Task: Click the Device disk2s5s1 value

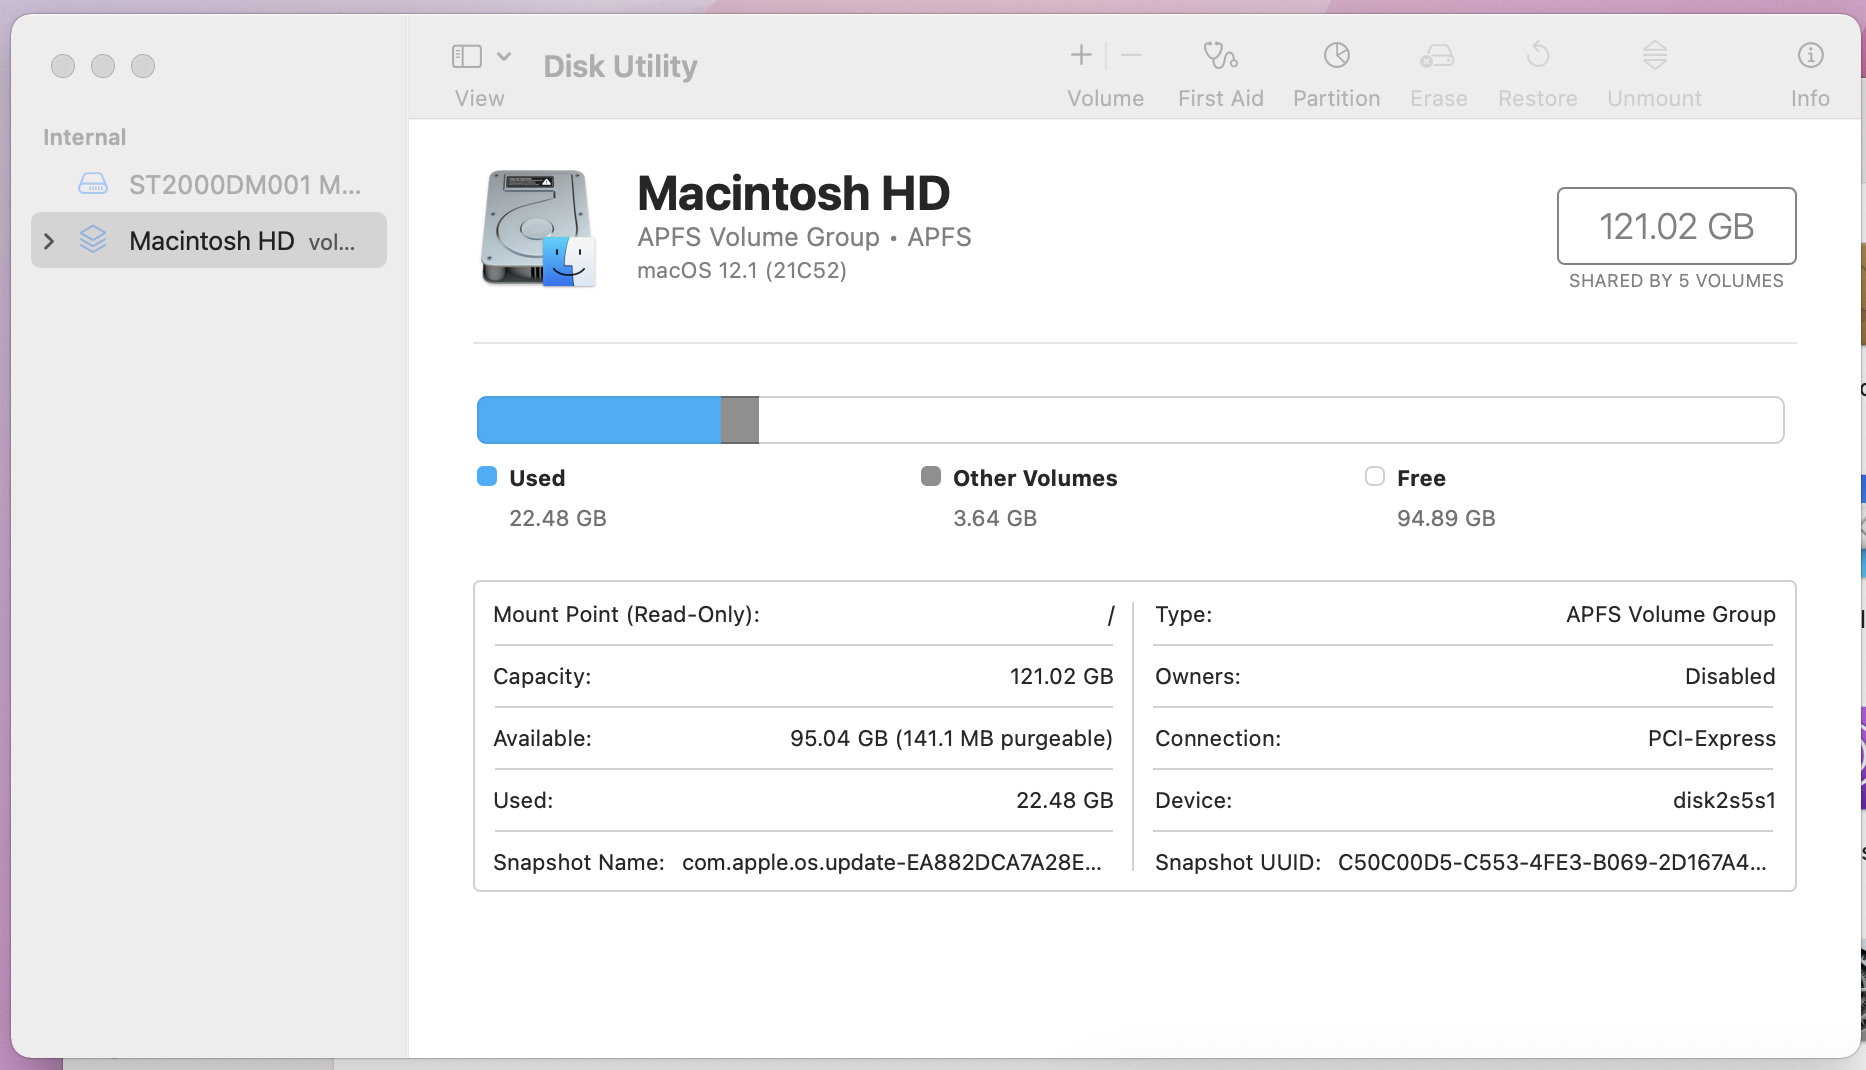Action: (x=1724, y=800)
